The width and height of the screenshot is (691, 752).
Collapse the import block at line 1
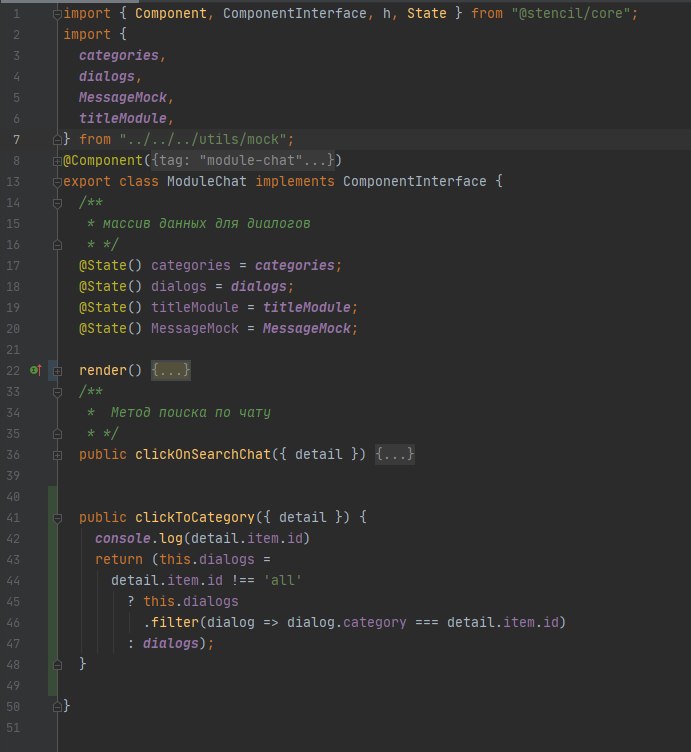(57, 14)
